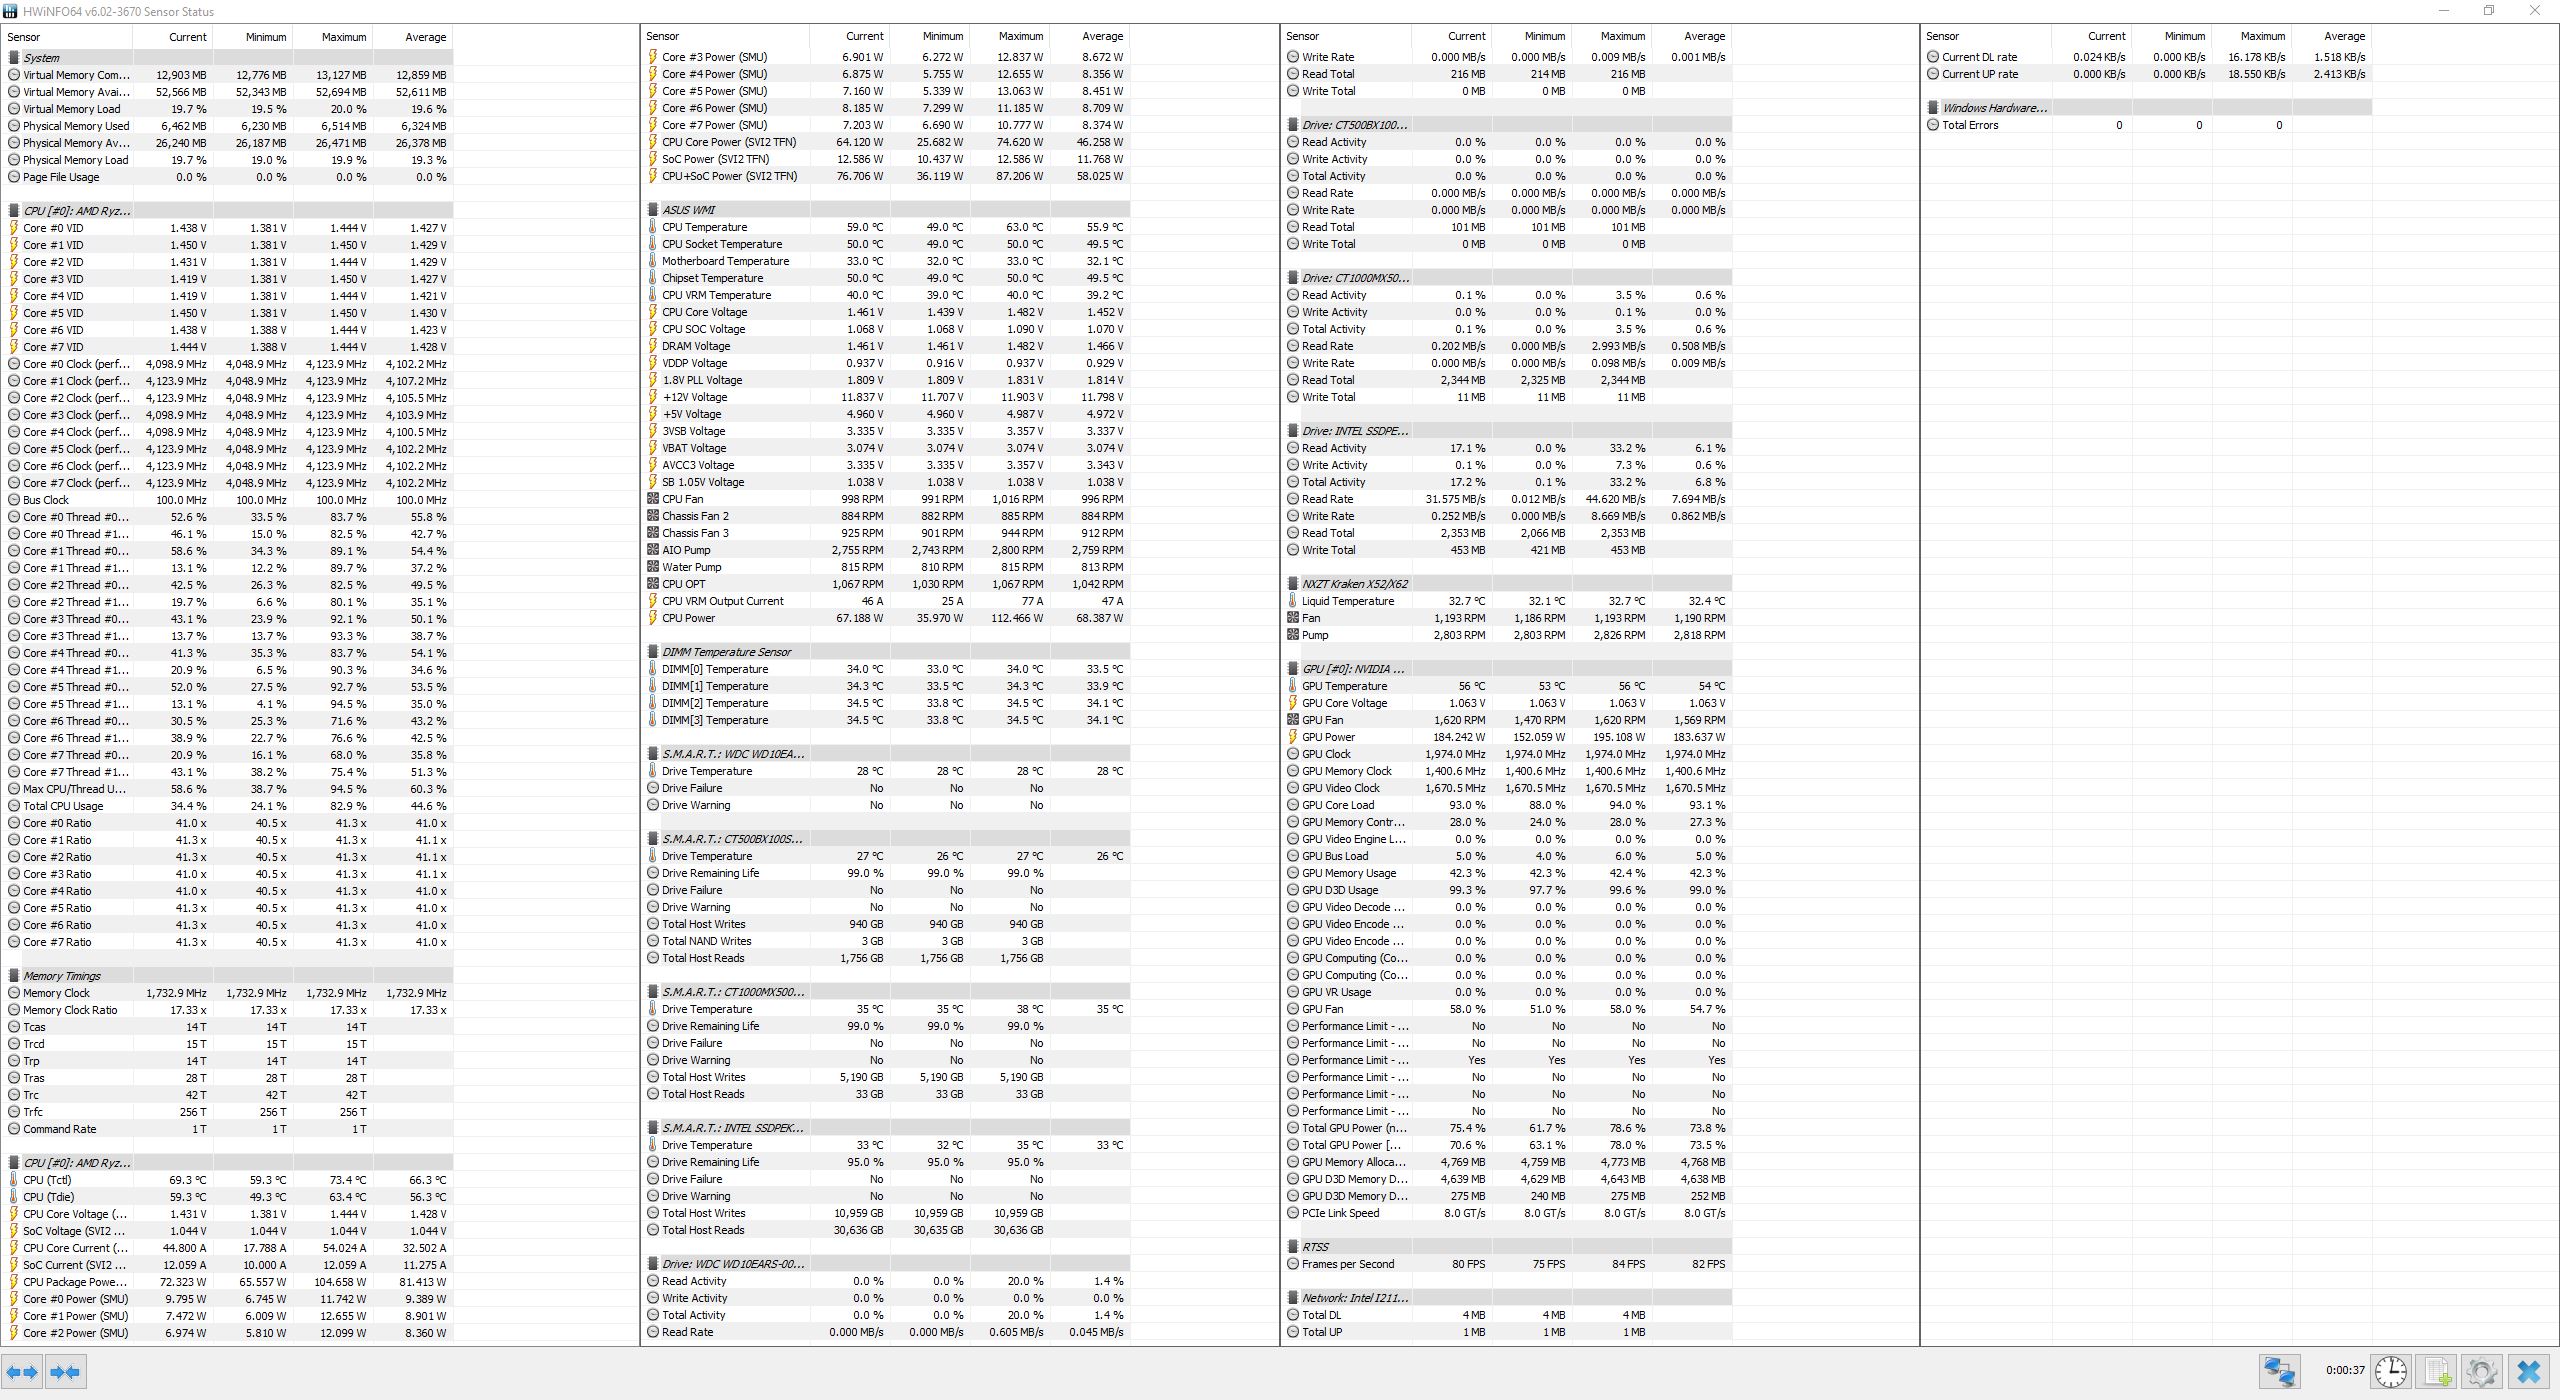2560x1400 pixels.
Task: Click the HWiNFO64 title bar app icon
Action: click(10, 11)
